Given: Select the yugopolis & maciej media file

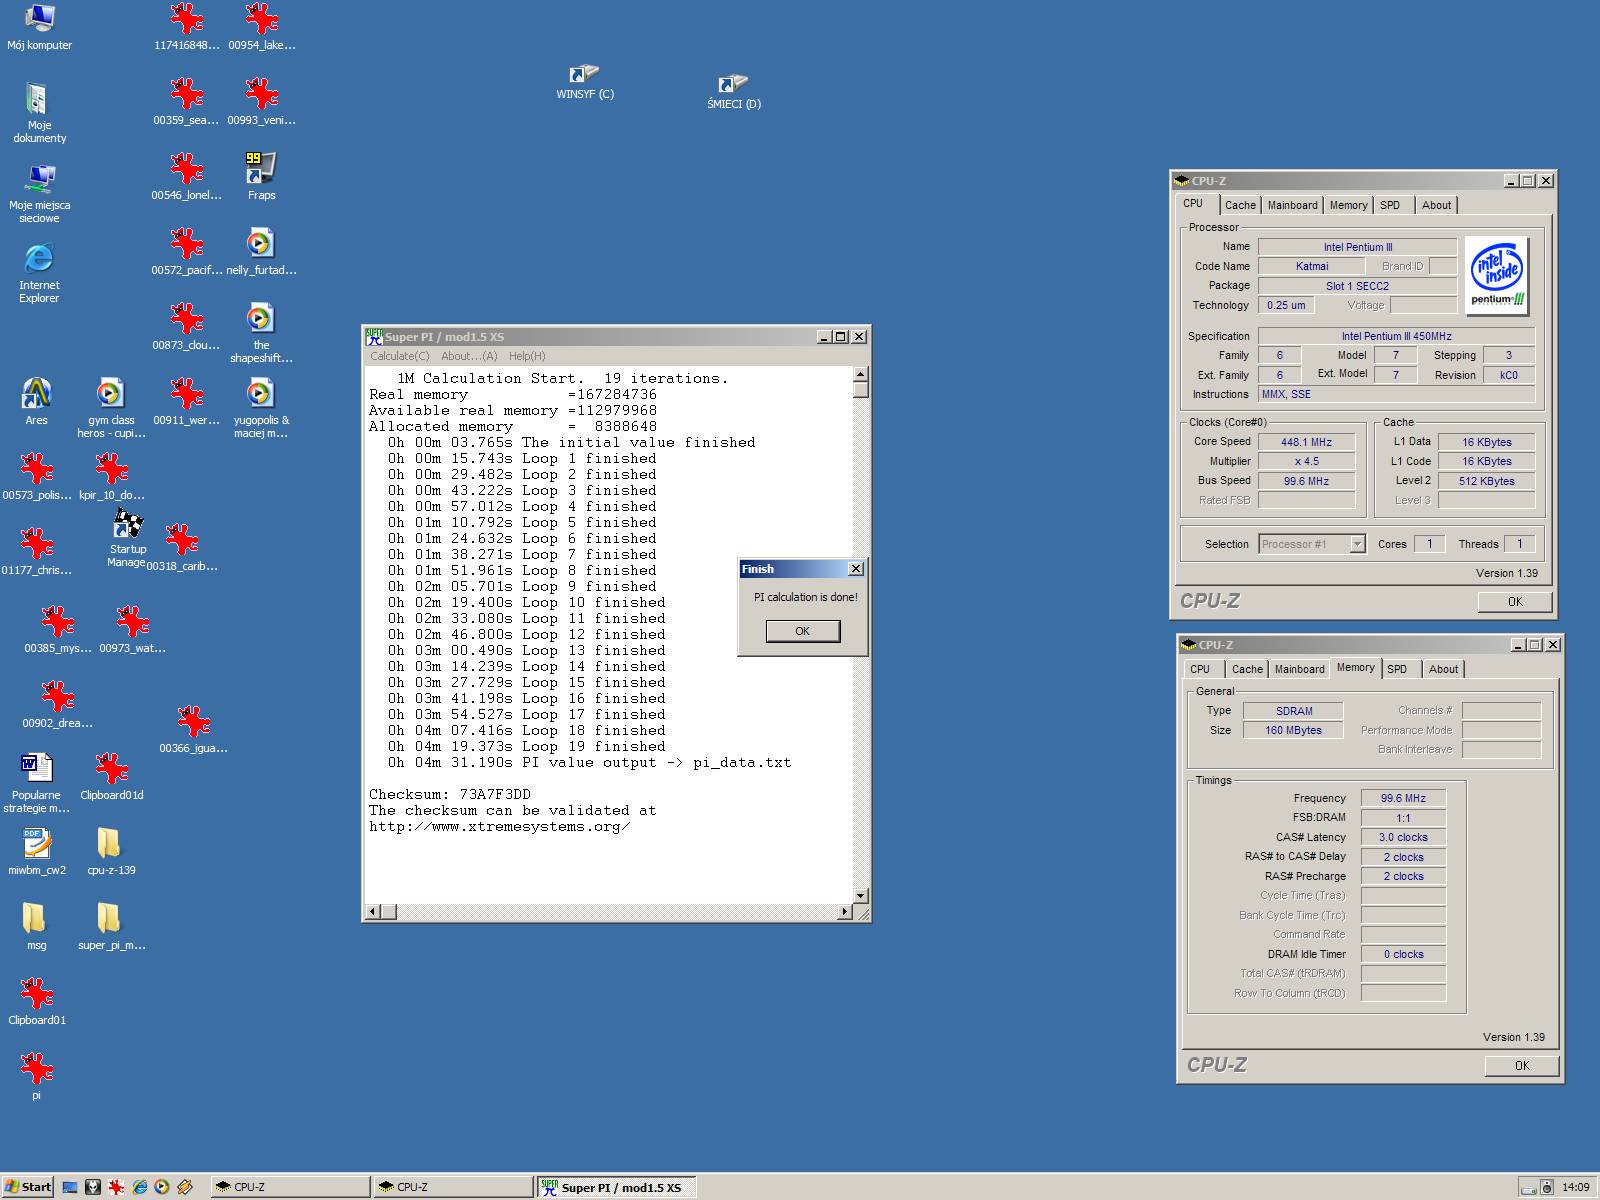Looking at the screenshot, I should pos(261,407).
